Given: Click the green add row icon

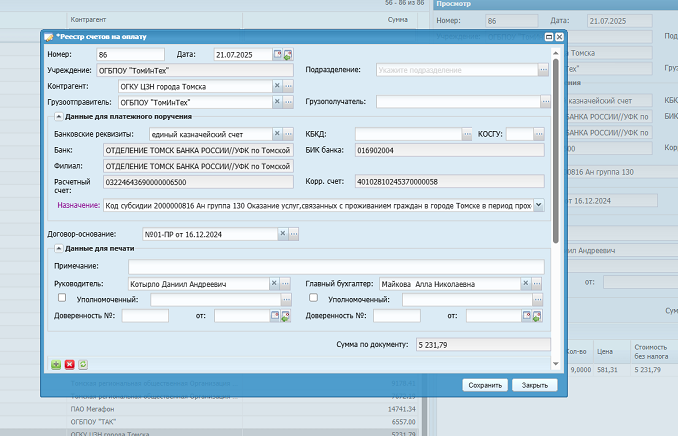Looking at the screenshot, I should pos(56,365).
